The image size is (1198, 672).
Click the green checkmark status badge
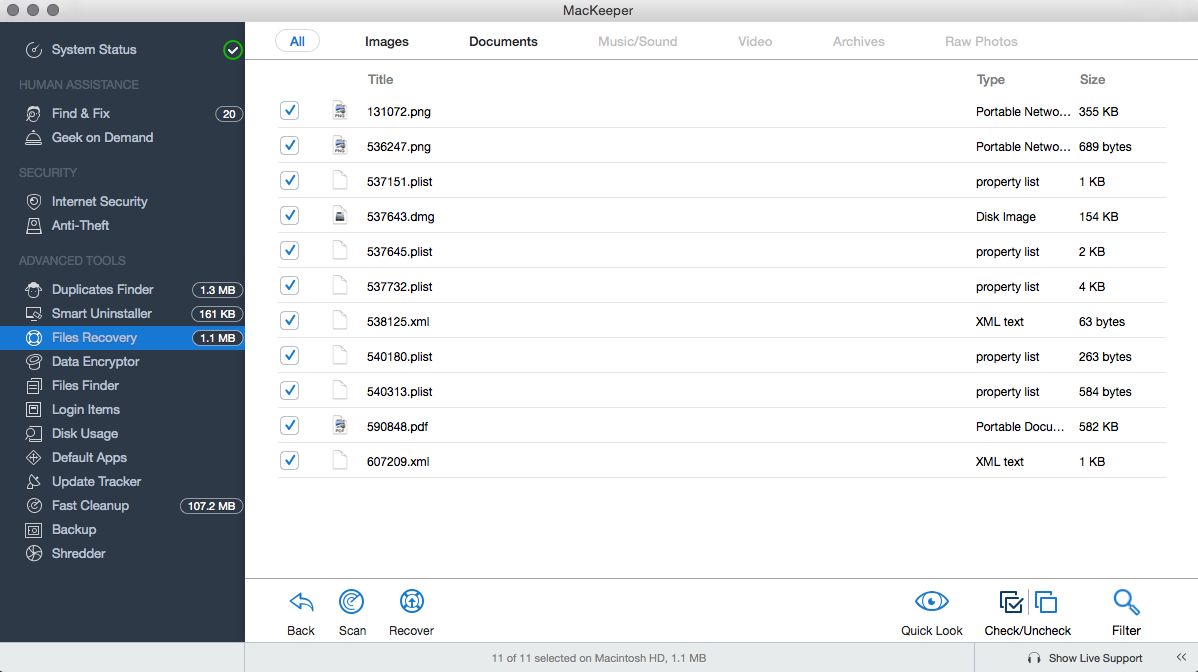click(x=232, y=50)
